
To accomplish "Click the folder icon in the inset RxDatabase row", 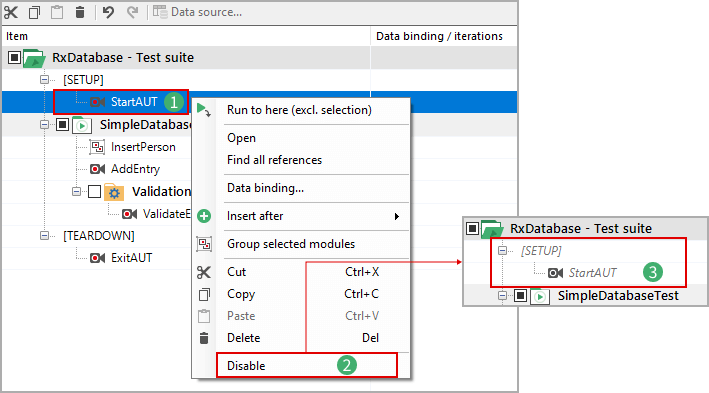I will coord(492,229).
